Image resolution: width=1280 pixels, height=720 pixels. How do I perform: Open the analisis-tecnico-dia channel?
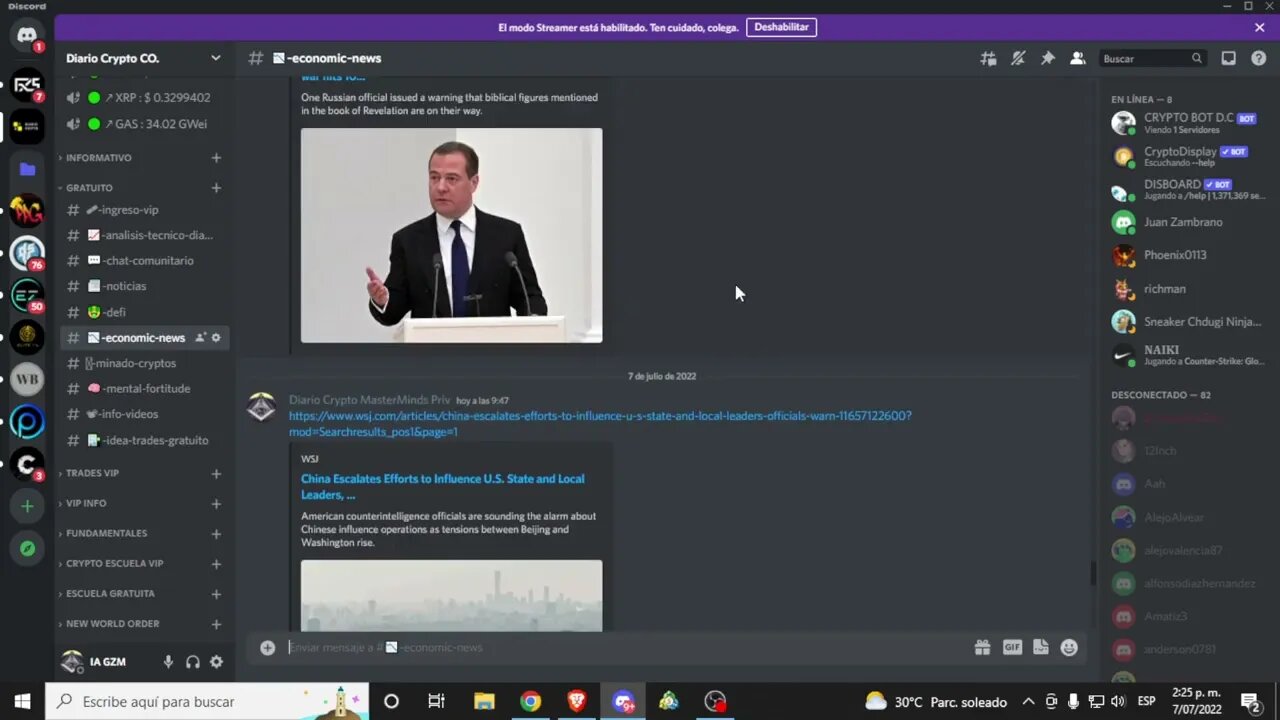(x=144, y=235)
